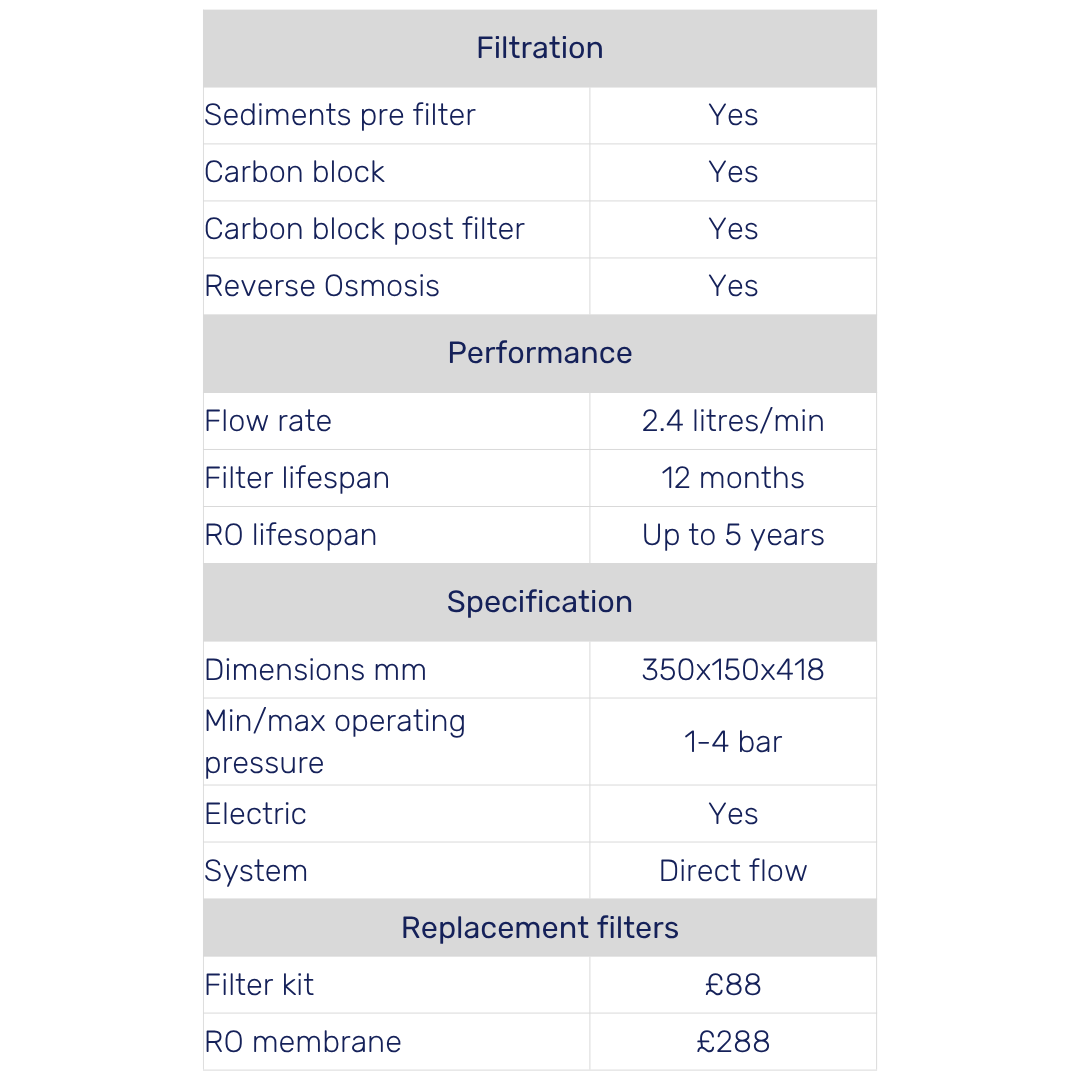Select the Direct flow value
The image size is (1080, 1080).
[733, 871]
